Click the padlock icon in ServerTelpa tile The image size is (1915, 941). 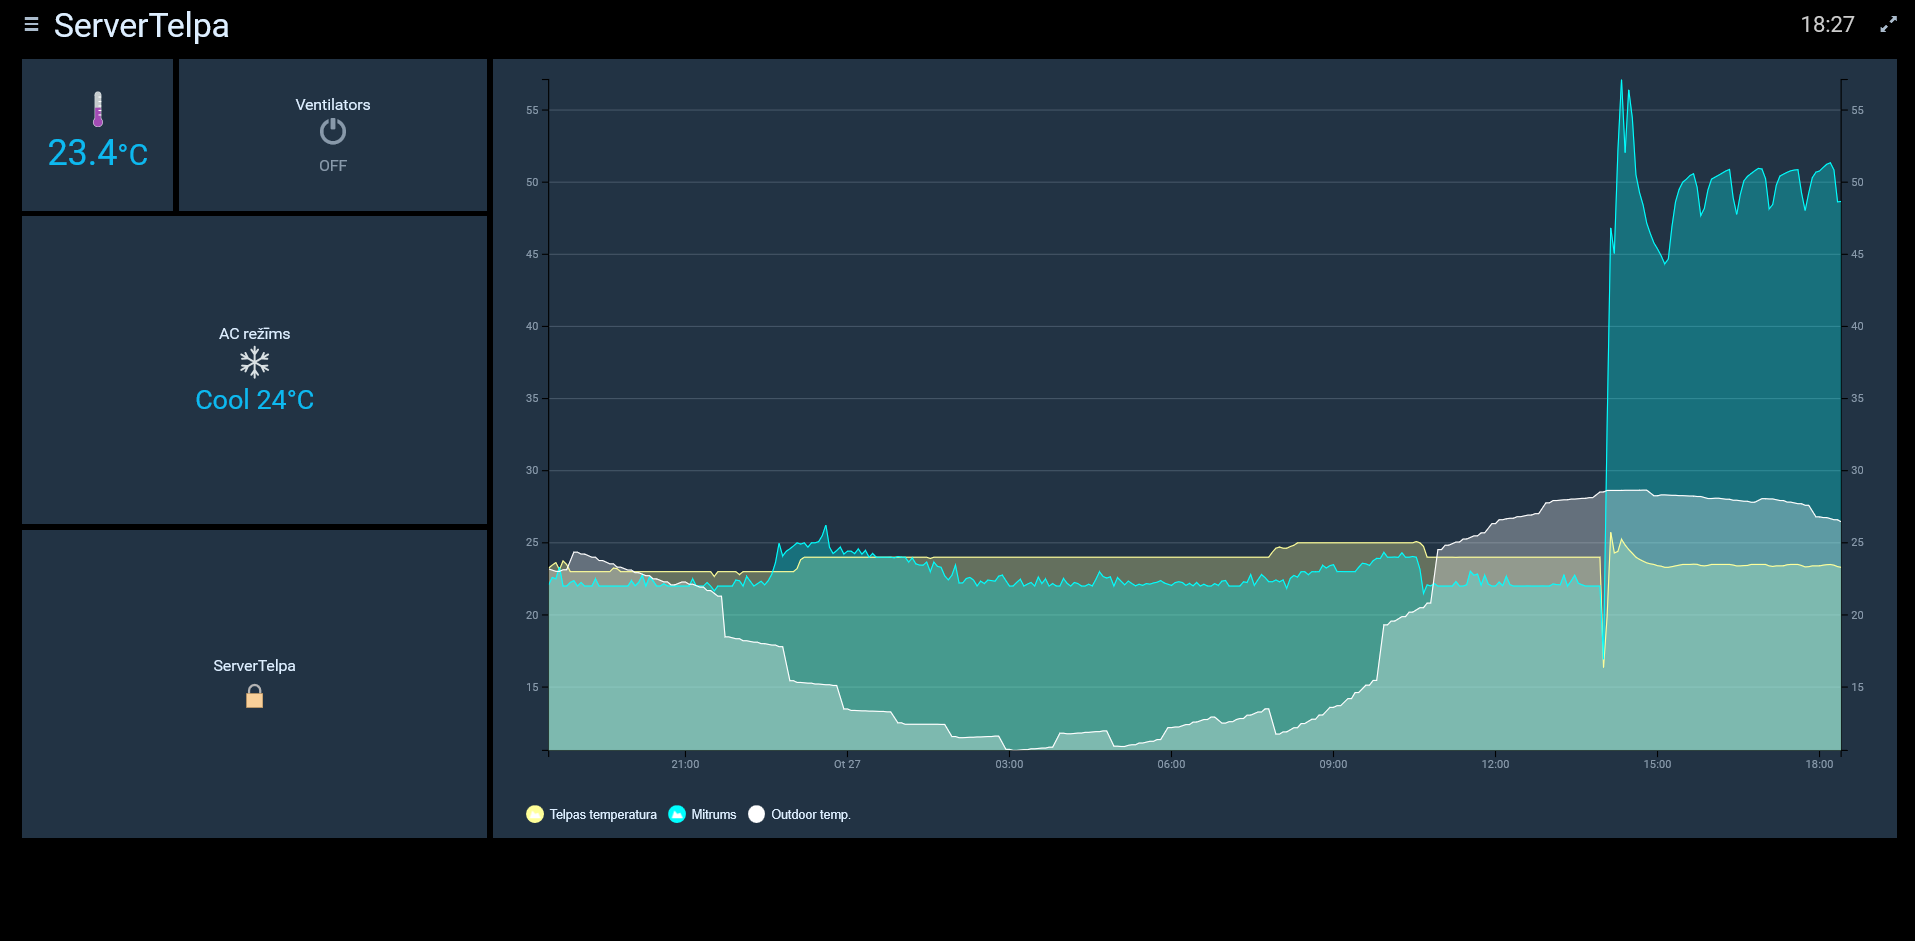click(255, 696)
